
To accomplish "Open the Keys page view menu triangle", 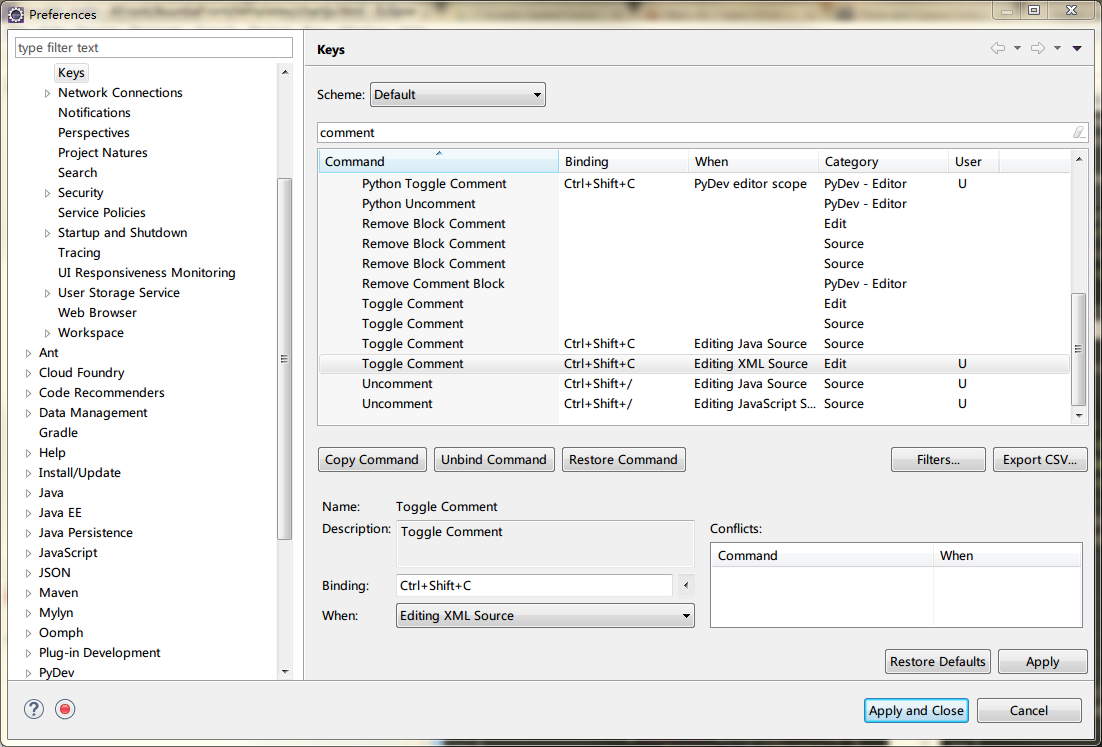I will 1077,48.
